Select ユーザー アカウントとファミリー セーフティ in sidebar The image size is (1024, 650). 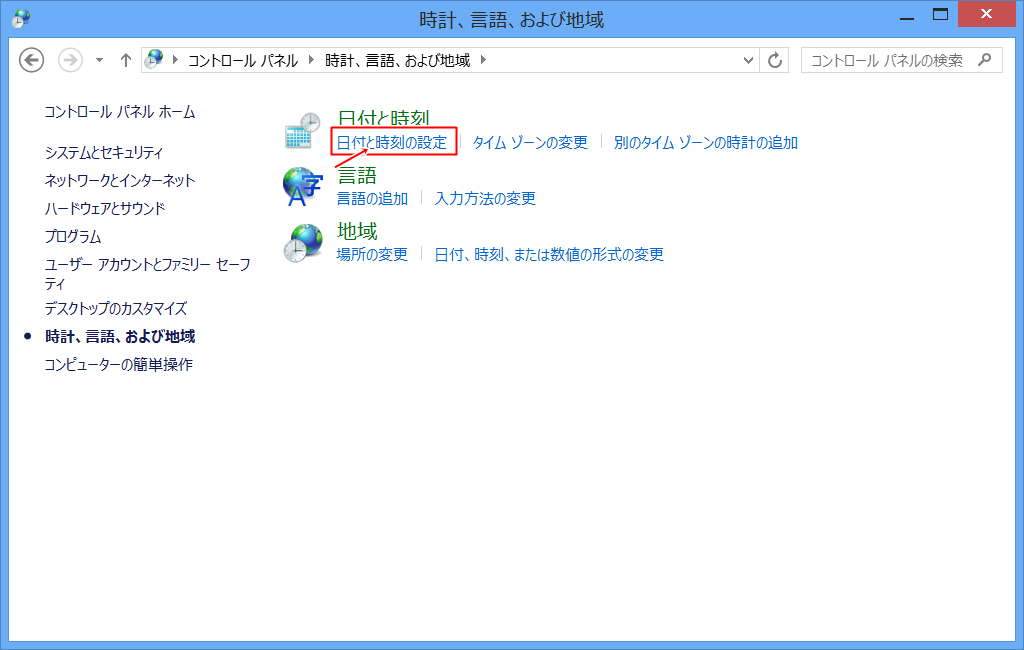[148, 274]
